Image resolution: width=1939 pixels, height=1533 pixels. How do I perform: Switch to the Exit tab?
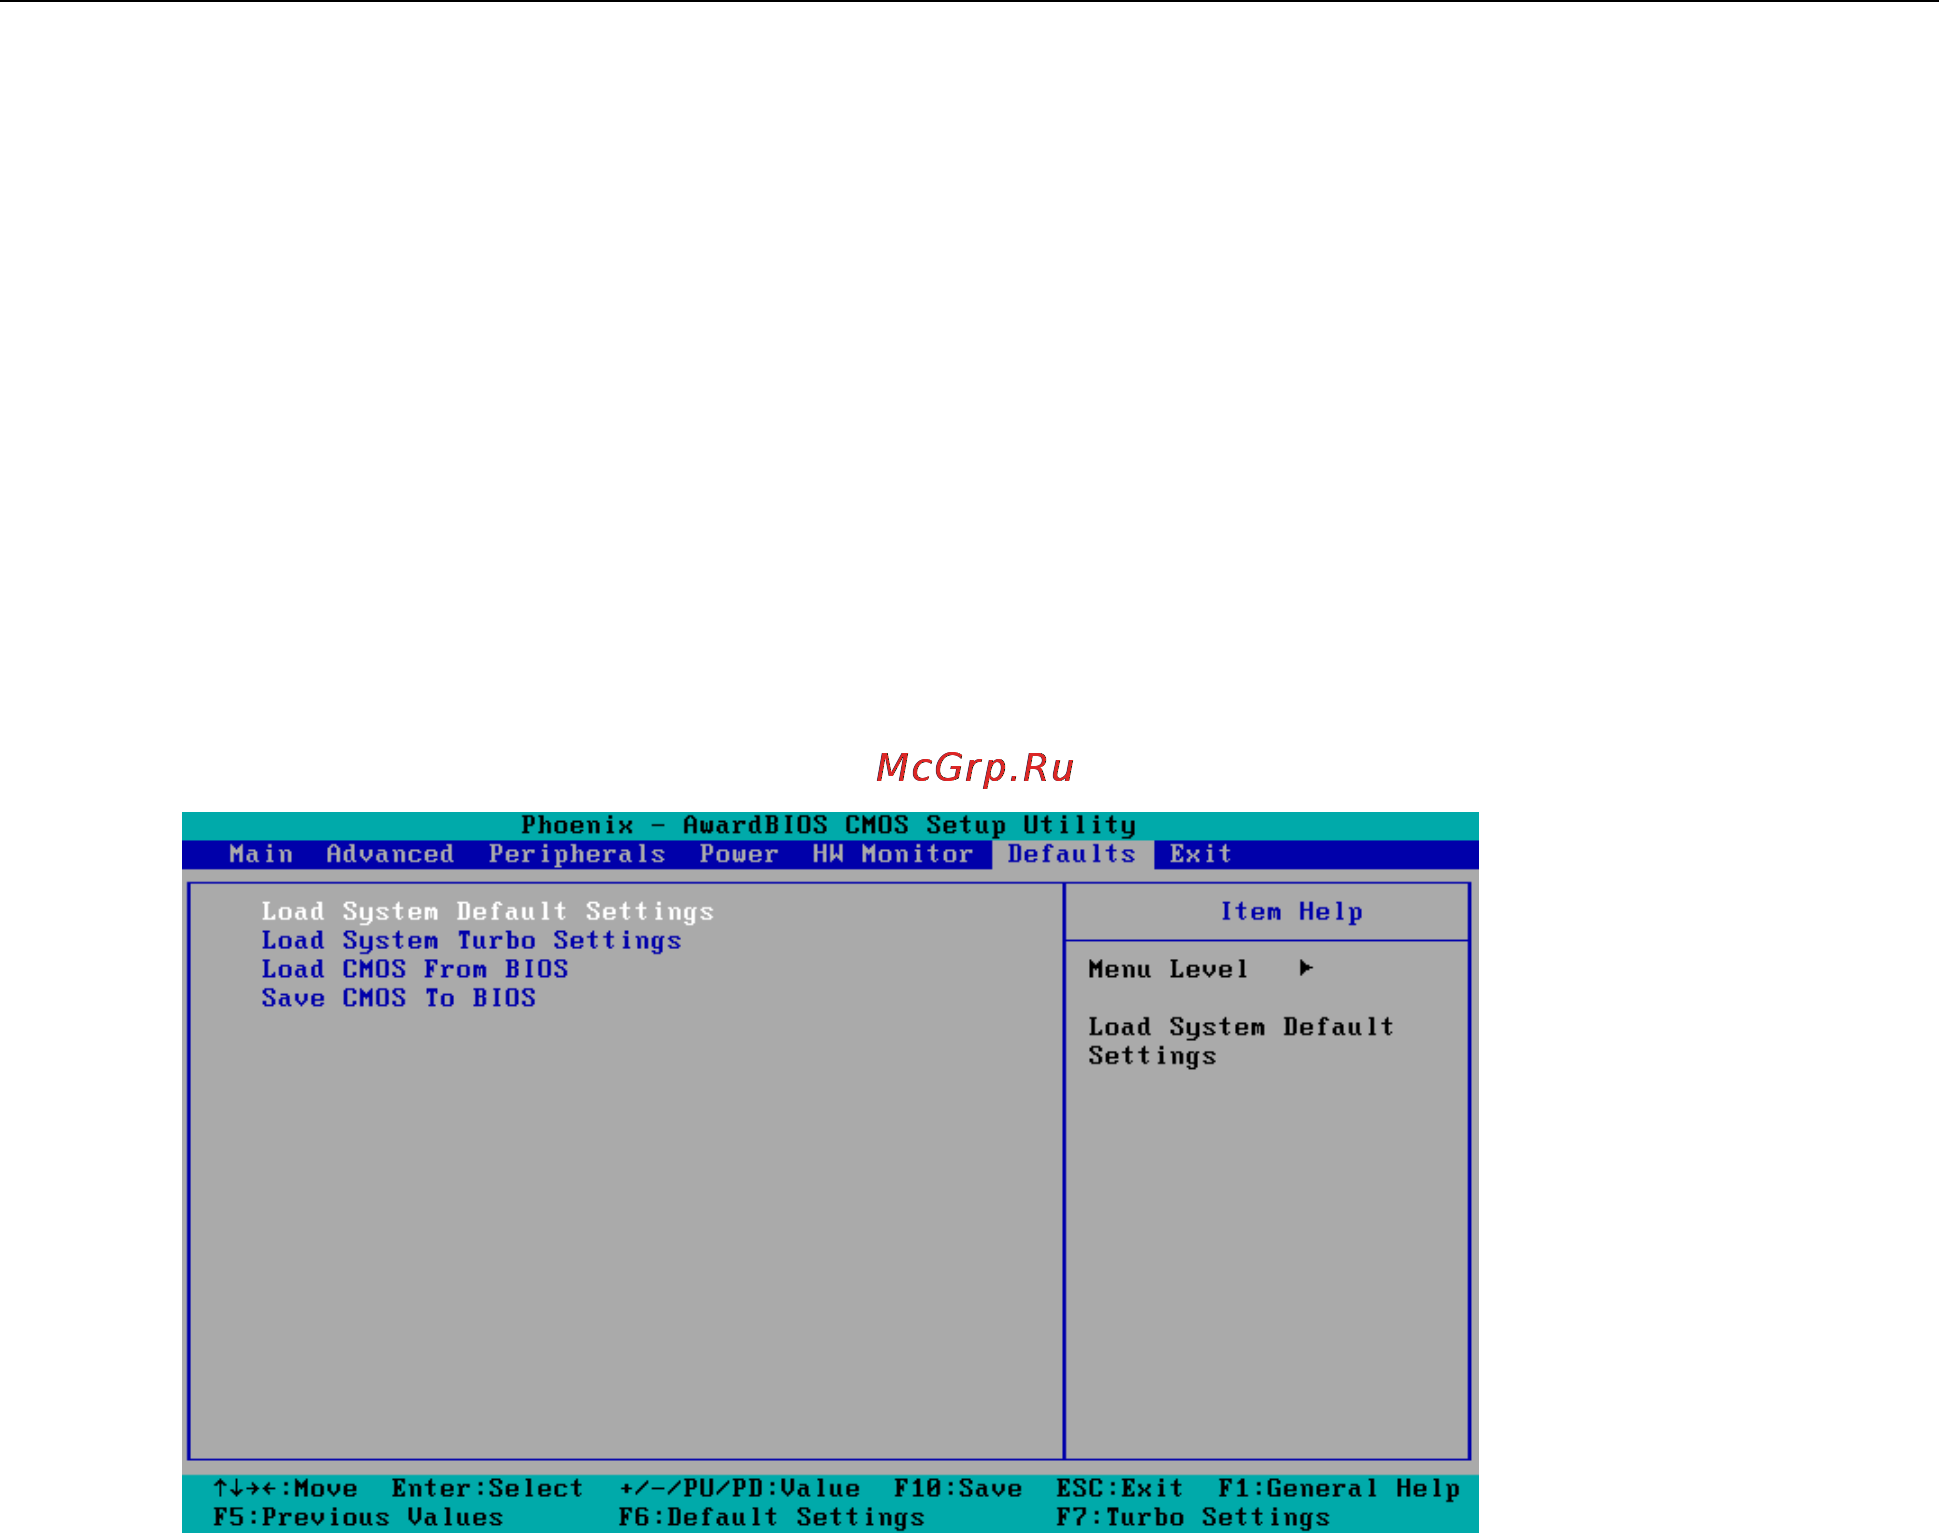[1201, 854]
